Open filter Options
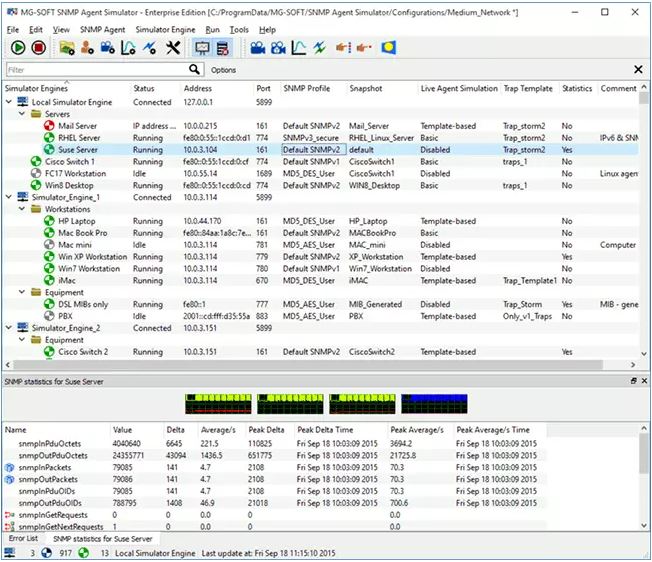652x562 pixels. [223, 70]
